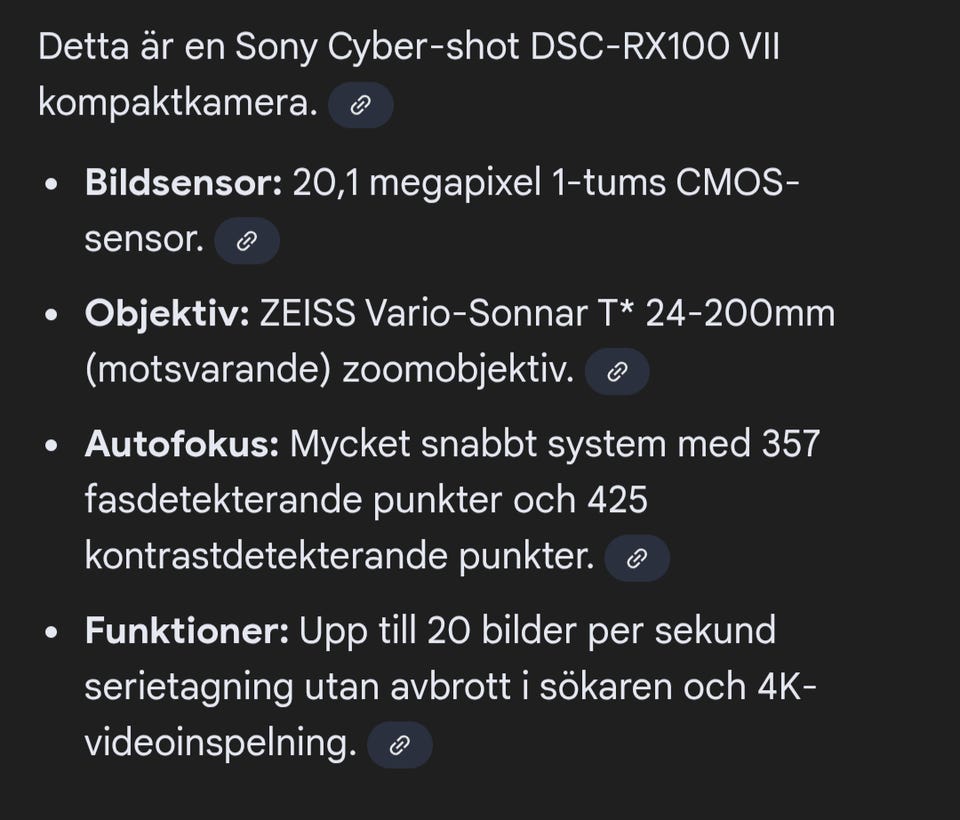Open source link after the kompaktkamera sentence
The width and height of the screenshot is (960, 820).
click(x=360, y=106)
